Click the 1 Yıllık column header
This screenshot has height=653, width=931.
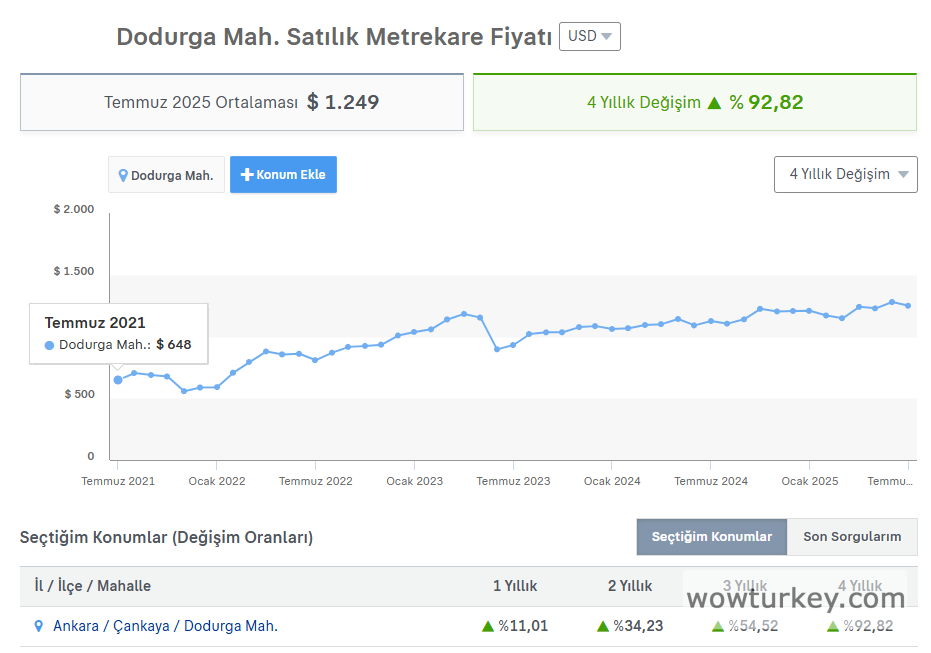(x=515, y=586)
